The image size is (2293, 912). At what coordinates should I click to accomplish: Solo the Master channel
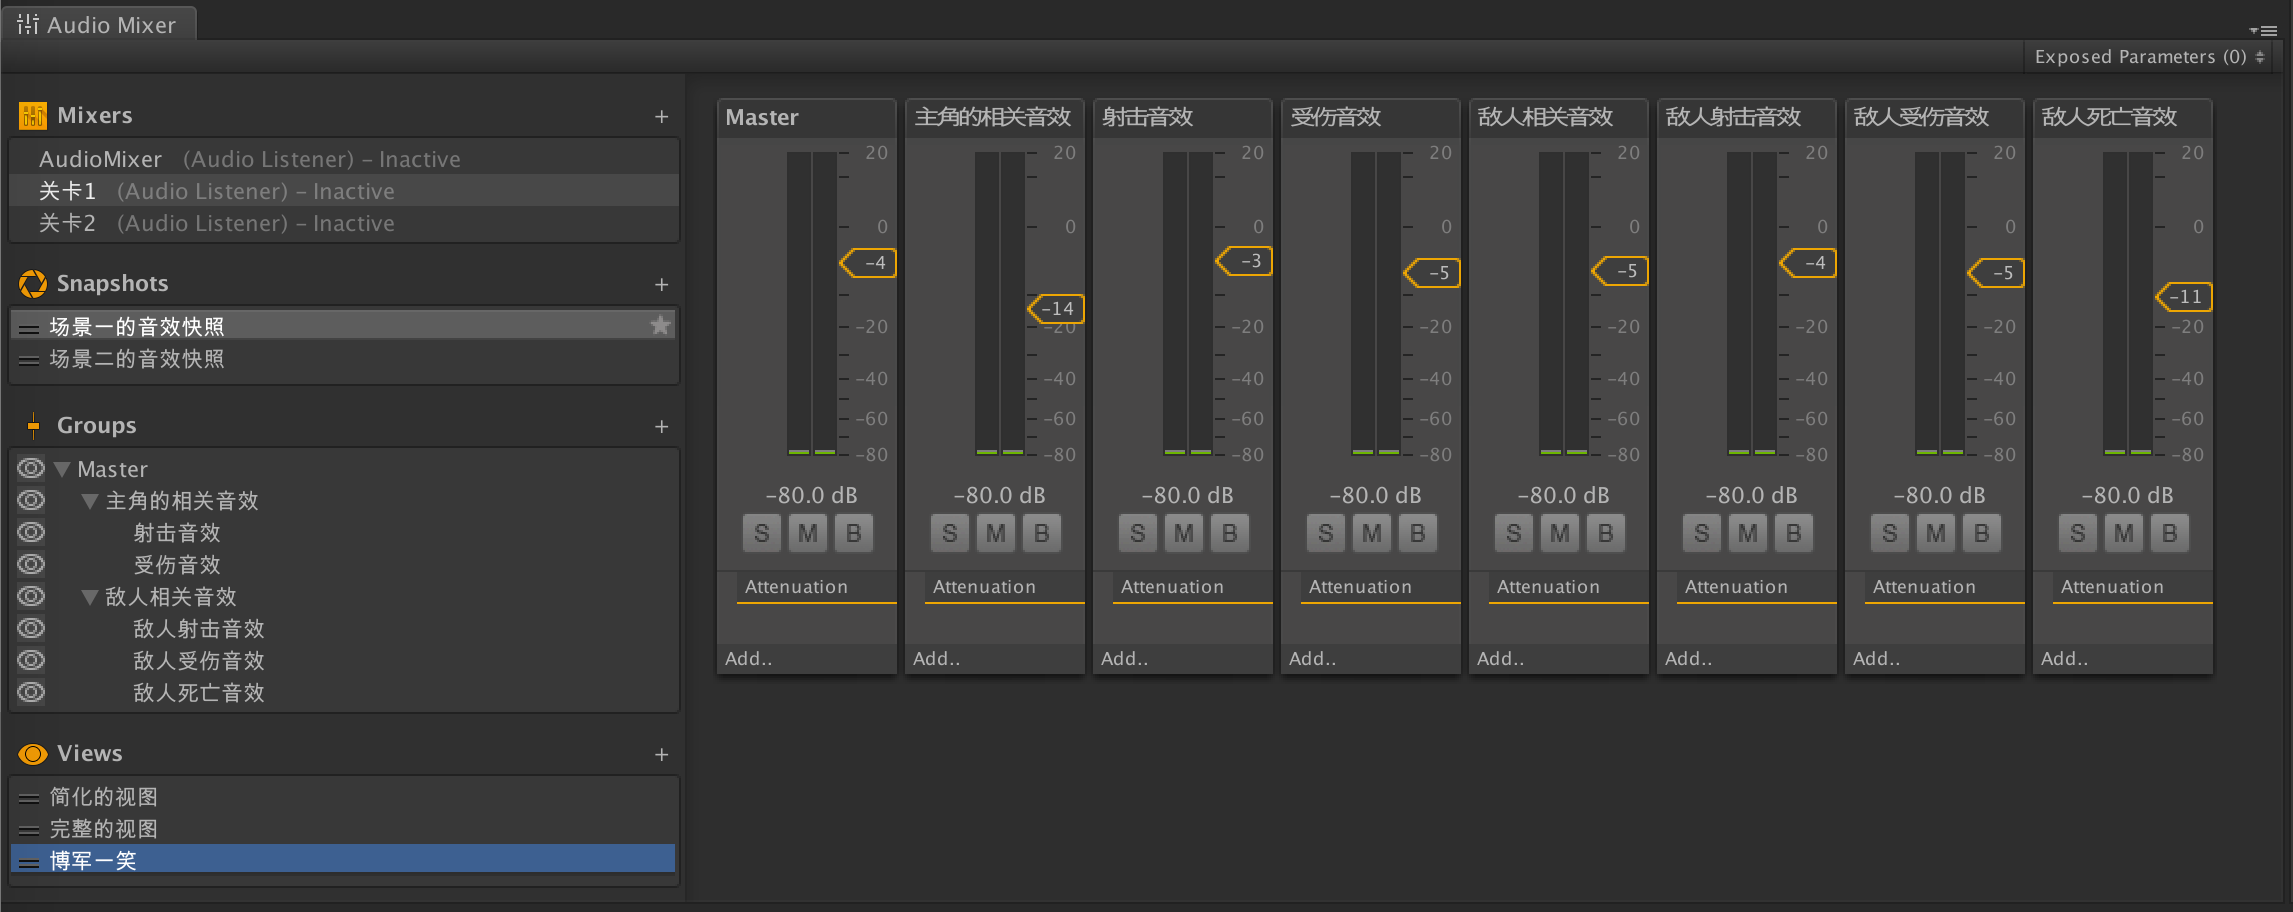point(762,534)
